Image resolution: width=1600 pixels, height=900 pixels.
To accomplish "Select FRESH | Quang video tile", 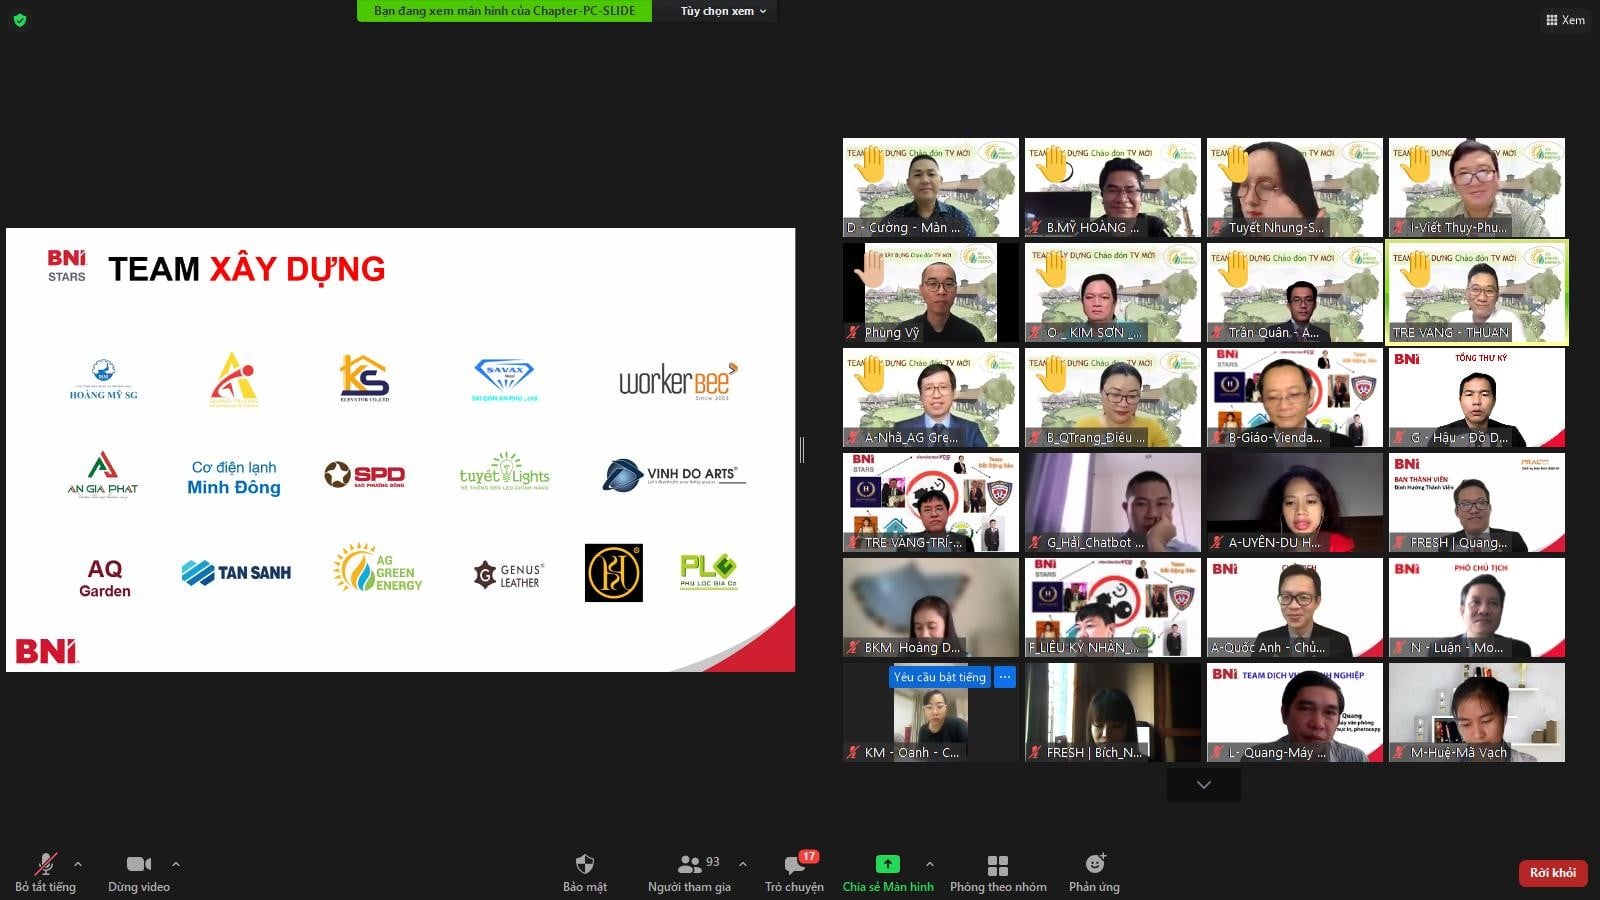I will coord(1477,502).
